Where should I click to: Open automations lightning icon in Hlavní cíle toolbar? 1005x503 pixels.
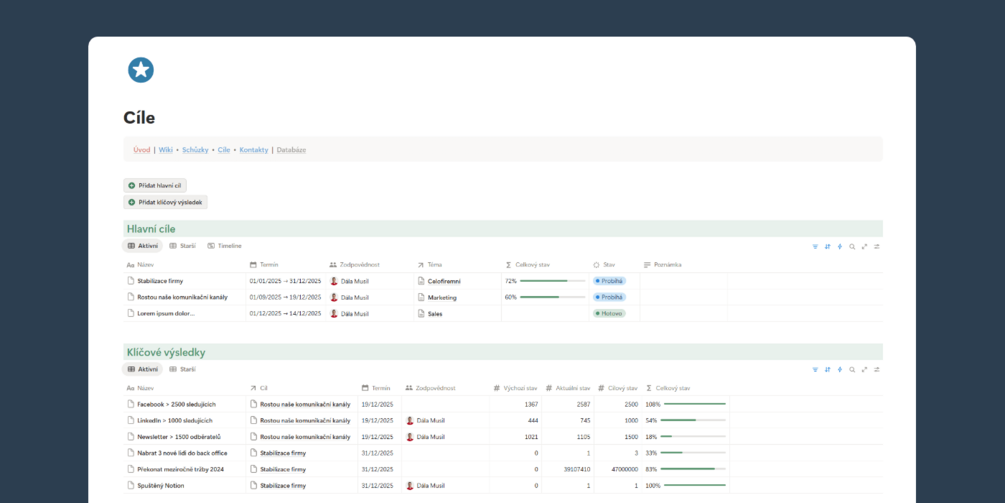[x=840, y=246]
